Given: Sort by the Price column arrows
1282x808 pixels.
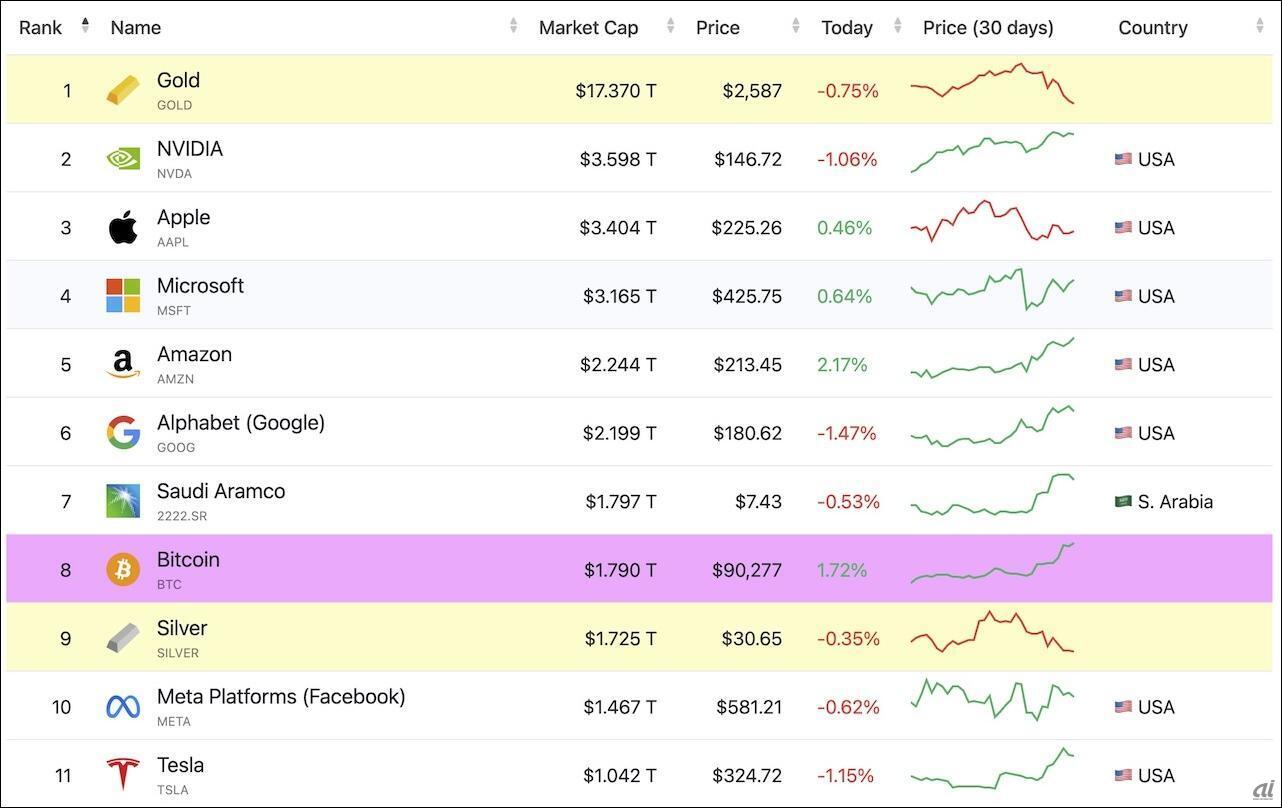Looking at the screenshot, I should pyautogui.click(x=796, y=26).
